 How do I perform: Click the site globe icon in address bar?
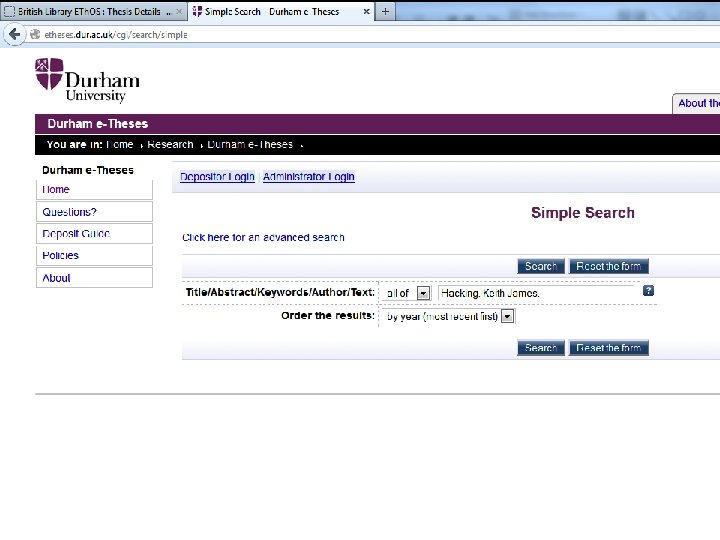(35, 34)
